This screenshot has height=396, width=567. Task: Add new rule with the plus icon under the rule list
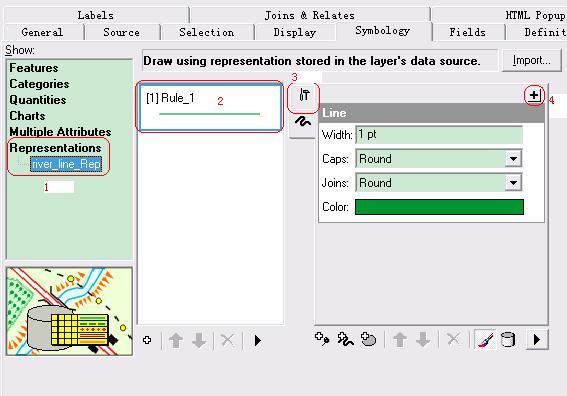coord(147,340)
